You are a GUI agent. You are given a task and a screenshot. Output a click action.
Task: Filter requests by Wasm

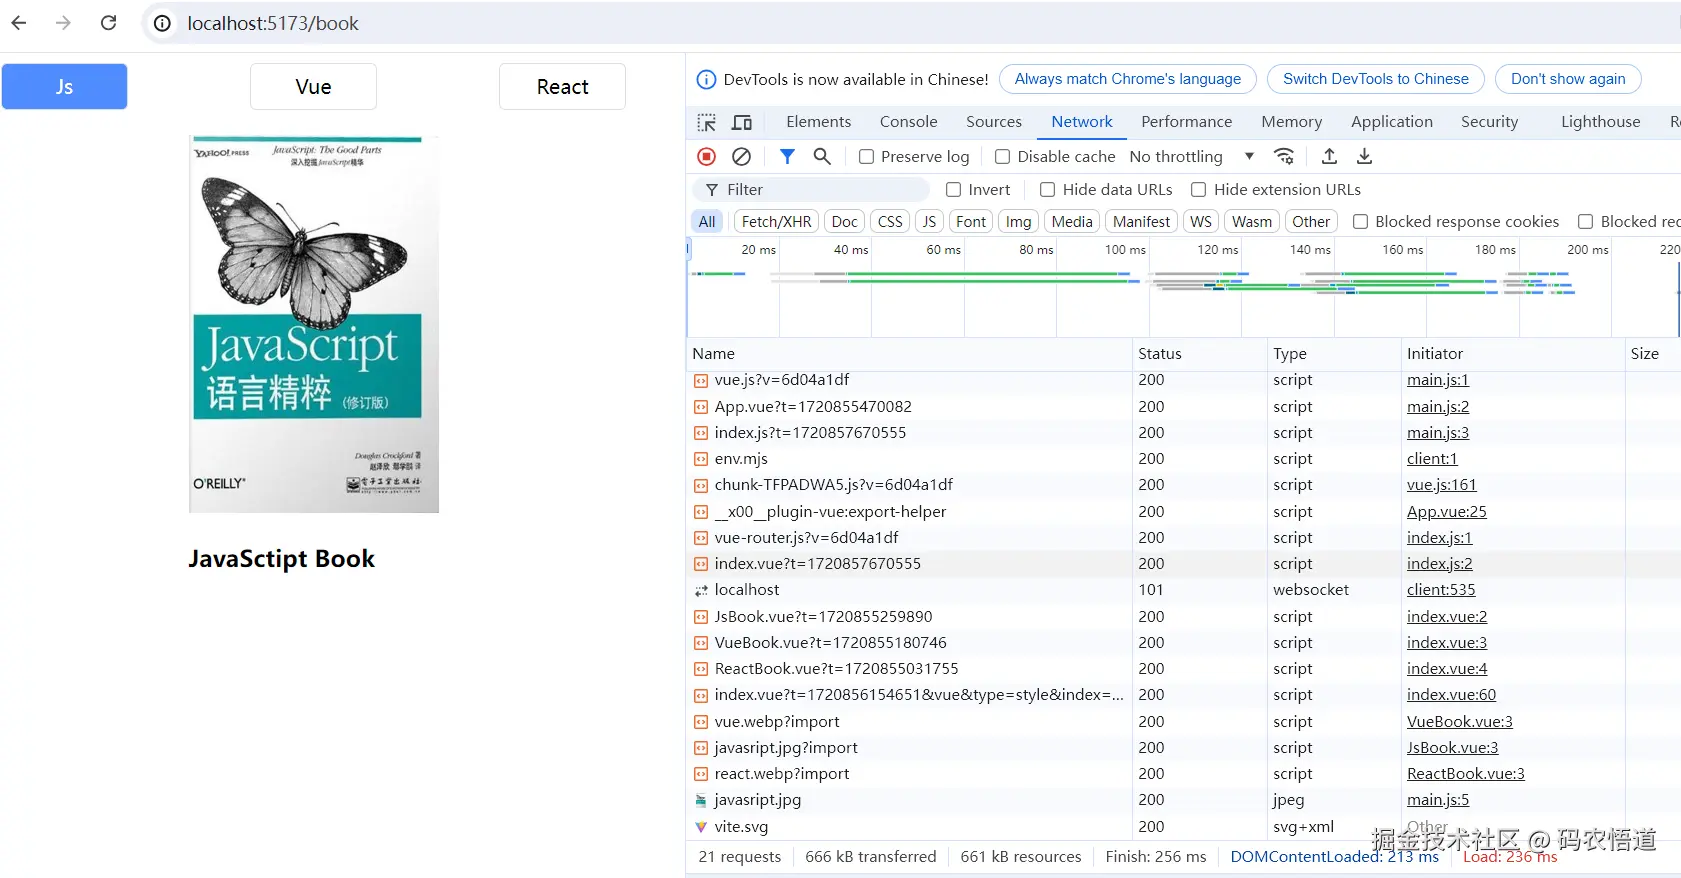click(1252, 222)
